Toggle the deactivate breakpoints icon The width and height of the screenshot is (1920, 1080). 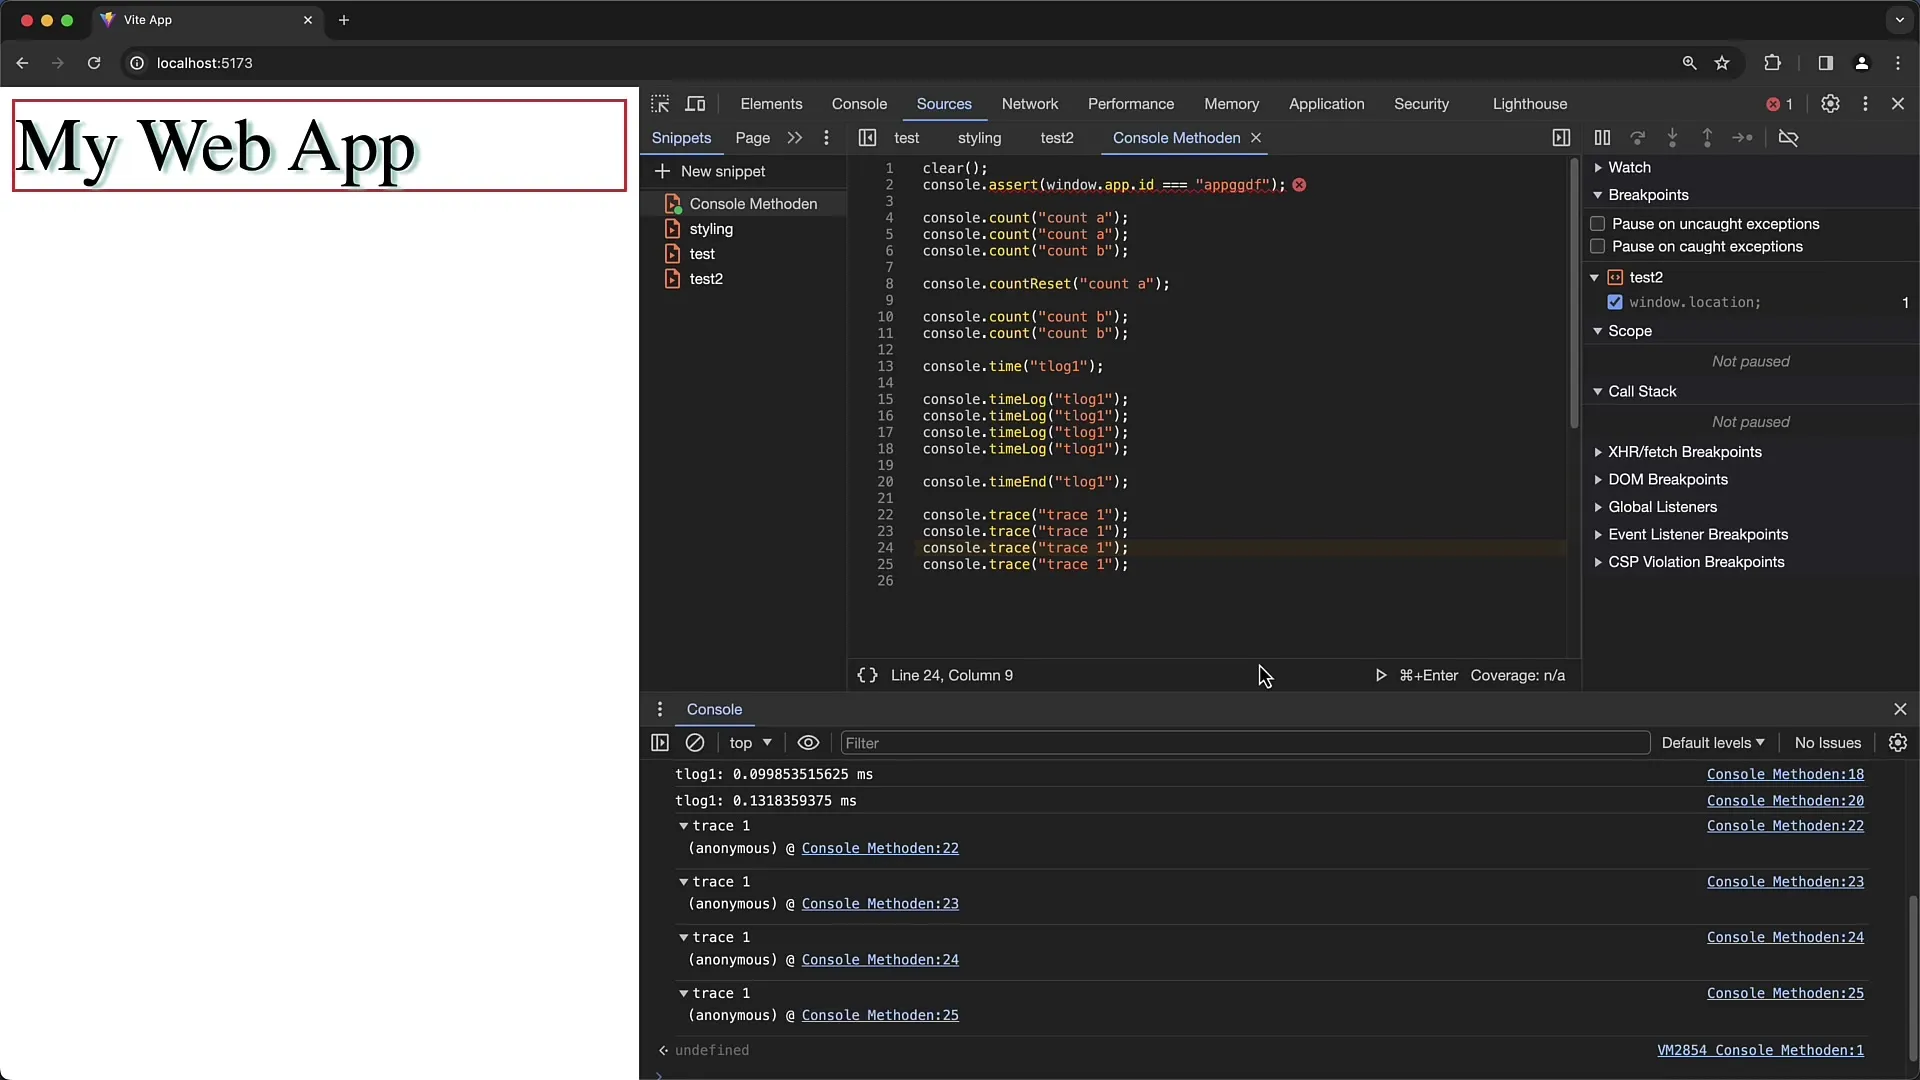click(x=1789, y=137)
